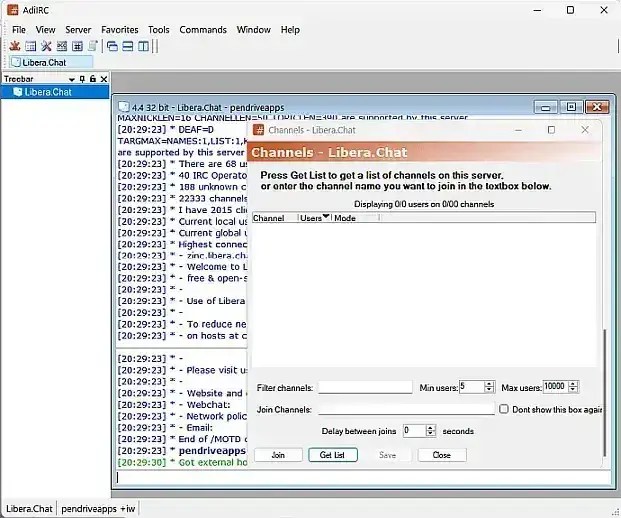This screenshot has width=621, height=518.
Task: Open the Server menu
Action: tap(78, 30)
